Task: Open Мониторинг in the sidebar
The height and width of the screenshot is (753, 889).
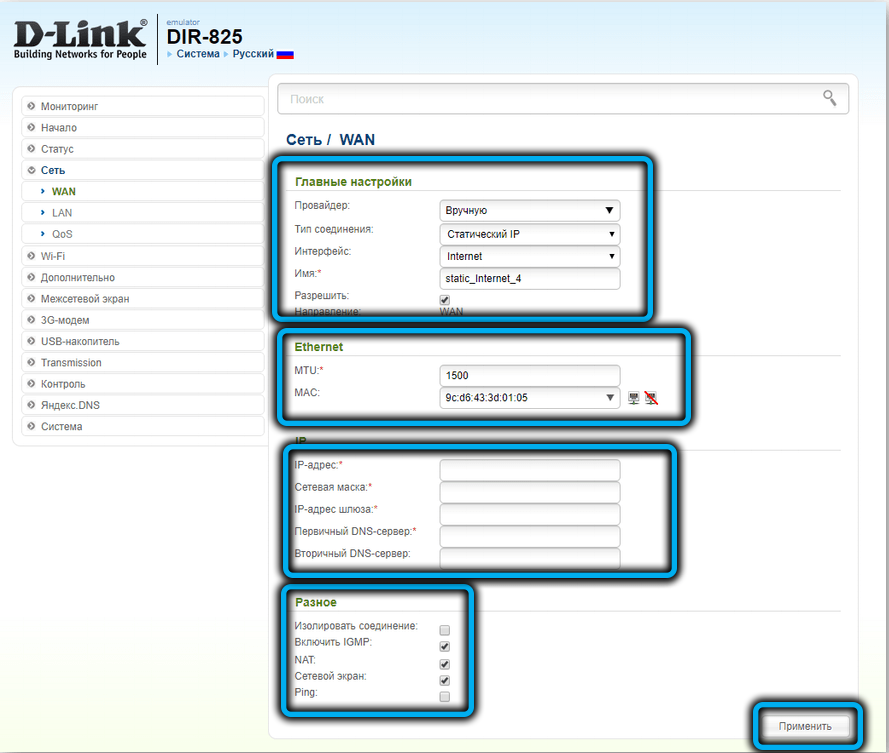Action: (x=143, y=106)
